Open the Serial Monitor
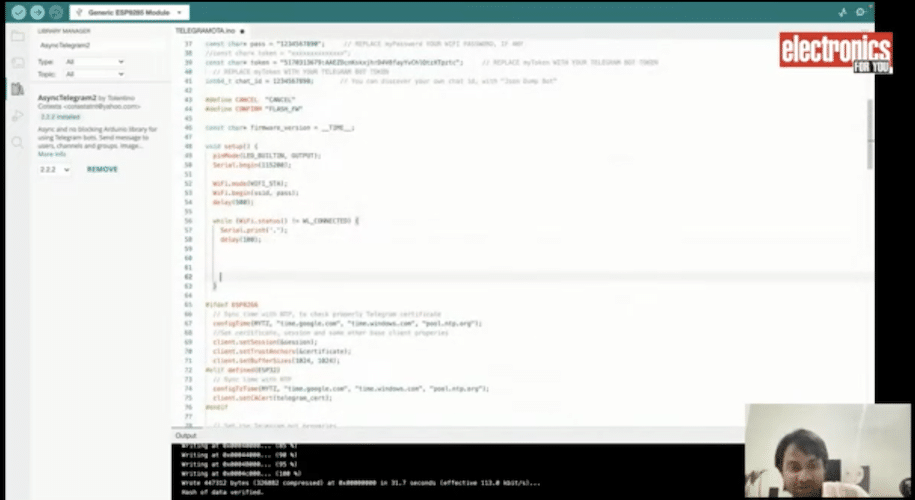 coord(861,13)
